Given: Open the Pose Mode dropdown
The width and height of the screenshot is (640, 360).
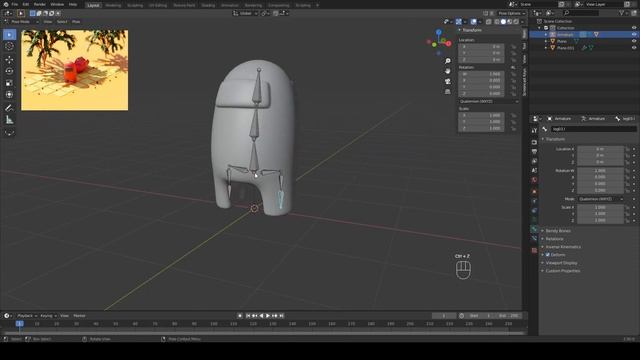Looking at the screenshot, I should point(21,22).
